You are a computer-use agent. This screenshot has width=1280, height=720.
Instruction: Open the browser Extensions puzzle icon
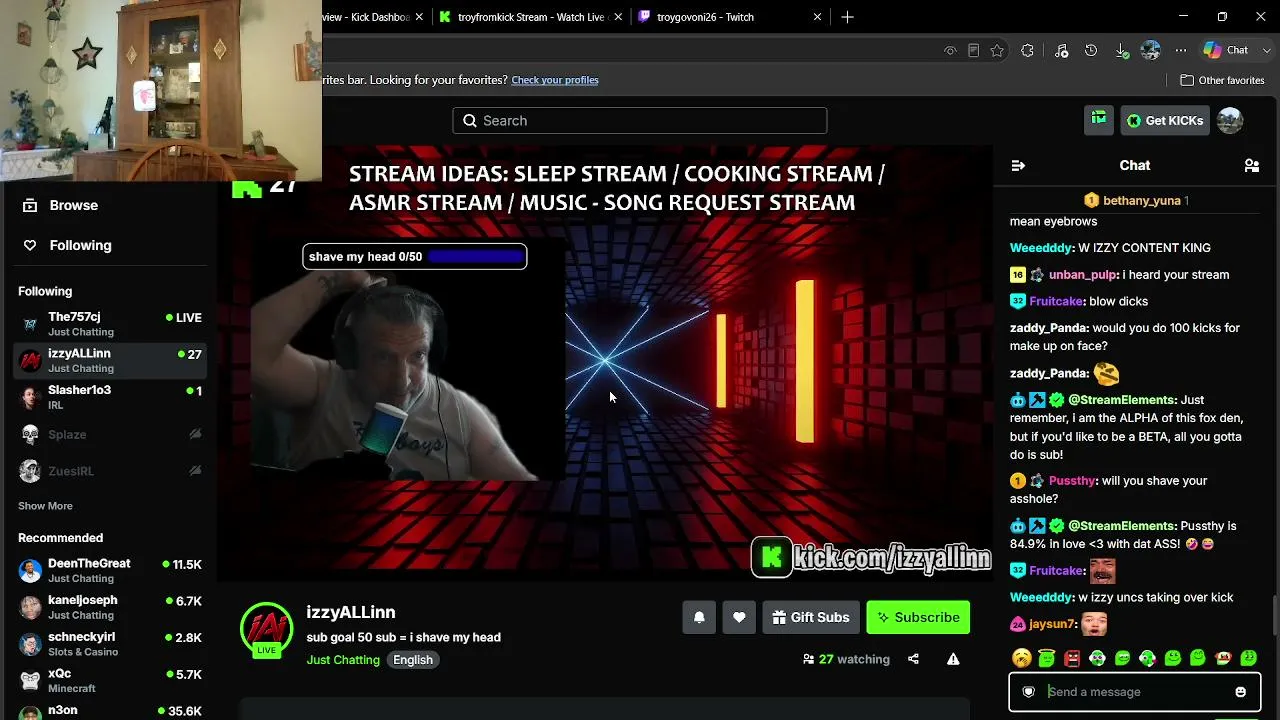click(1027, 50)
